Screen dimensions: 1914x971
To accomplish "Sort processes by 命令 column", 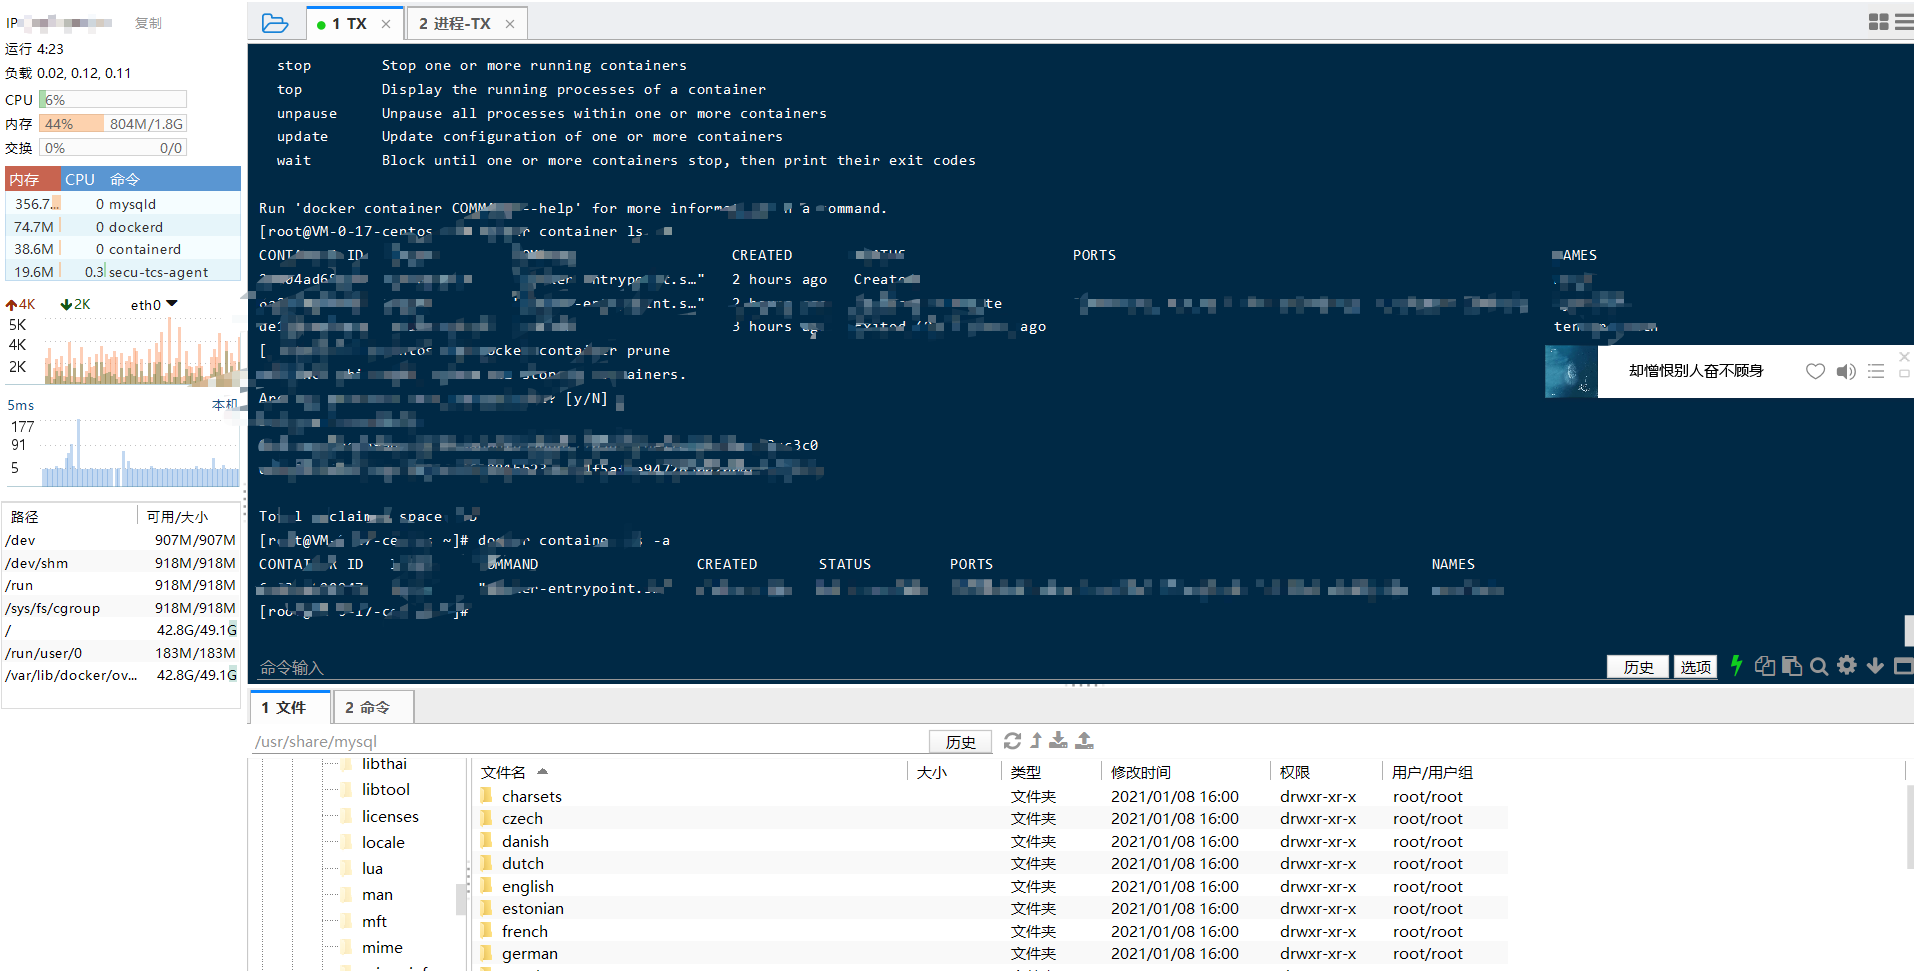I will click(125, 179).
